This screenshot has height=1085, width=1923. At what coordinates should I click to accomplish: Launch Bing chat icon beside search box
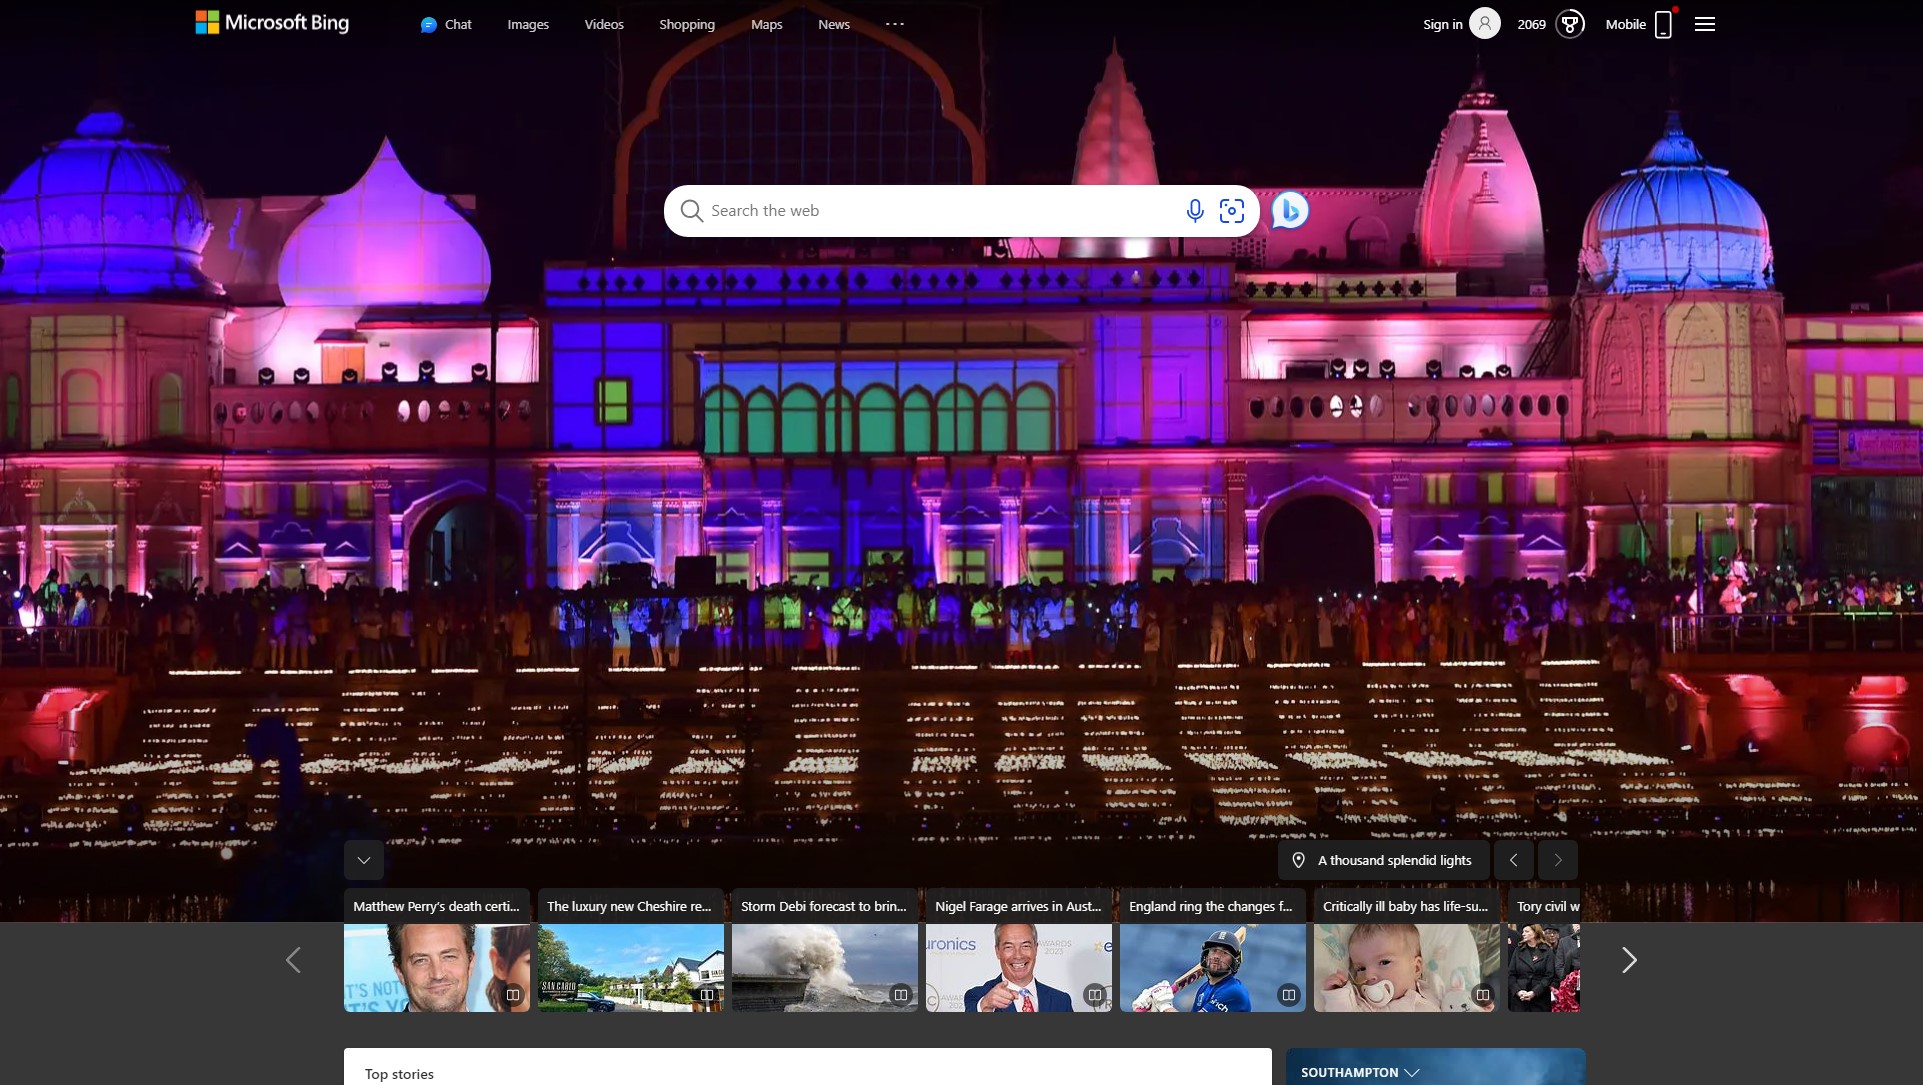click(1290, 211)
